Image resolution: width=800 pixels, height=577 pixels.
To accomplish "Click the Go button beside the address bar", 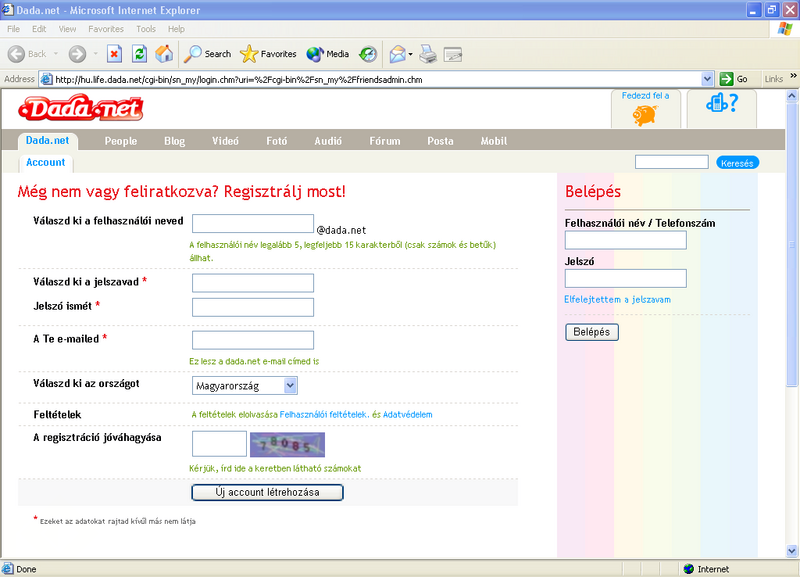I will [x=733, y=79].
